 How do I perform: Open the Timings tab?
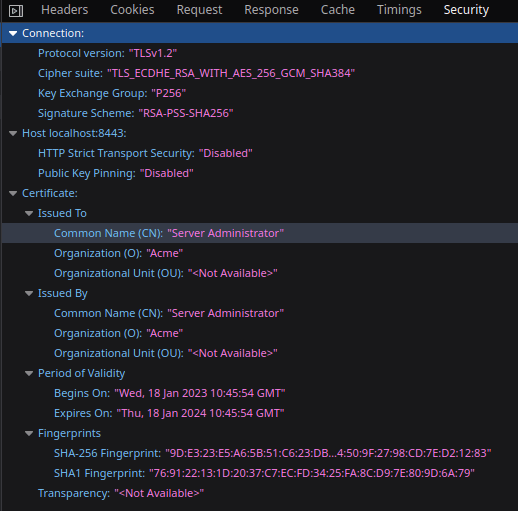399,10
